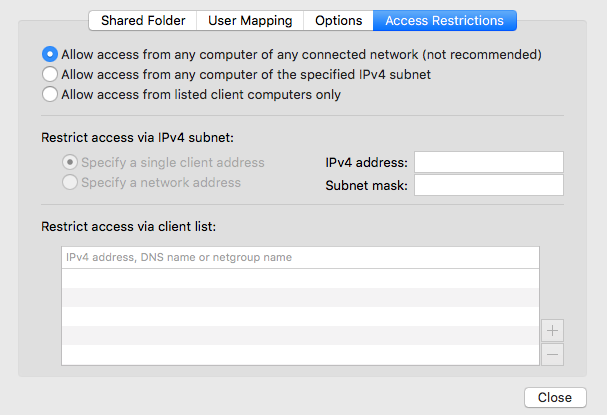Focus the IPv4 address field
Viewport: 607px width, 415px height.
[x=489, y=162]
